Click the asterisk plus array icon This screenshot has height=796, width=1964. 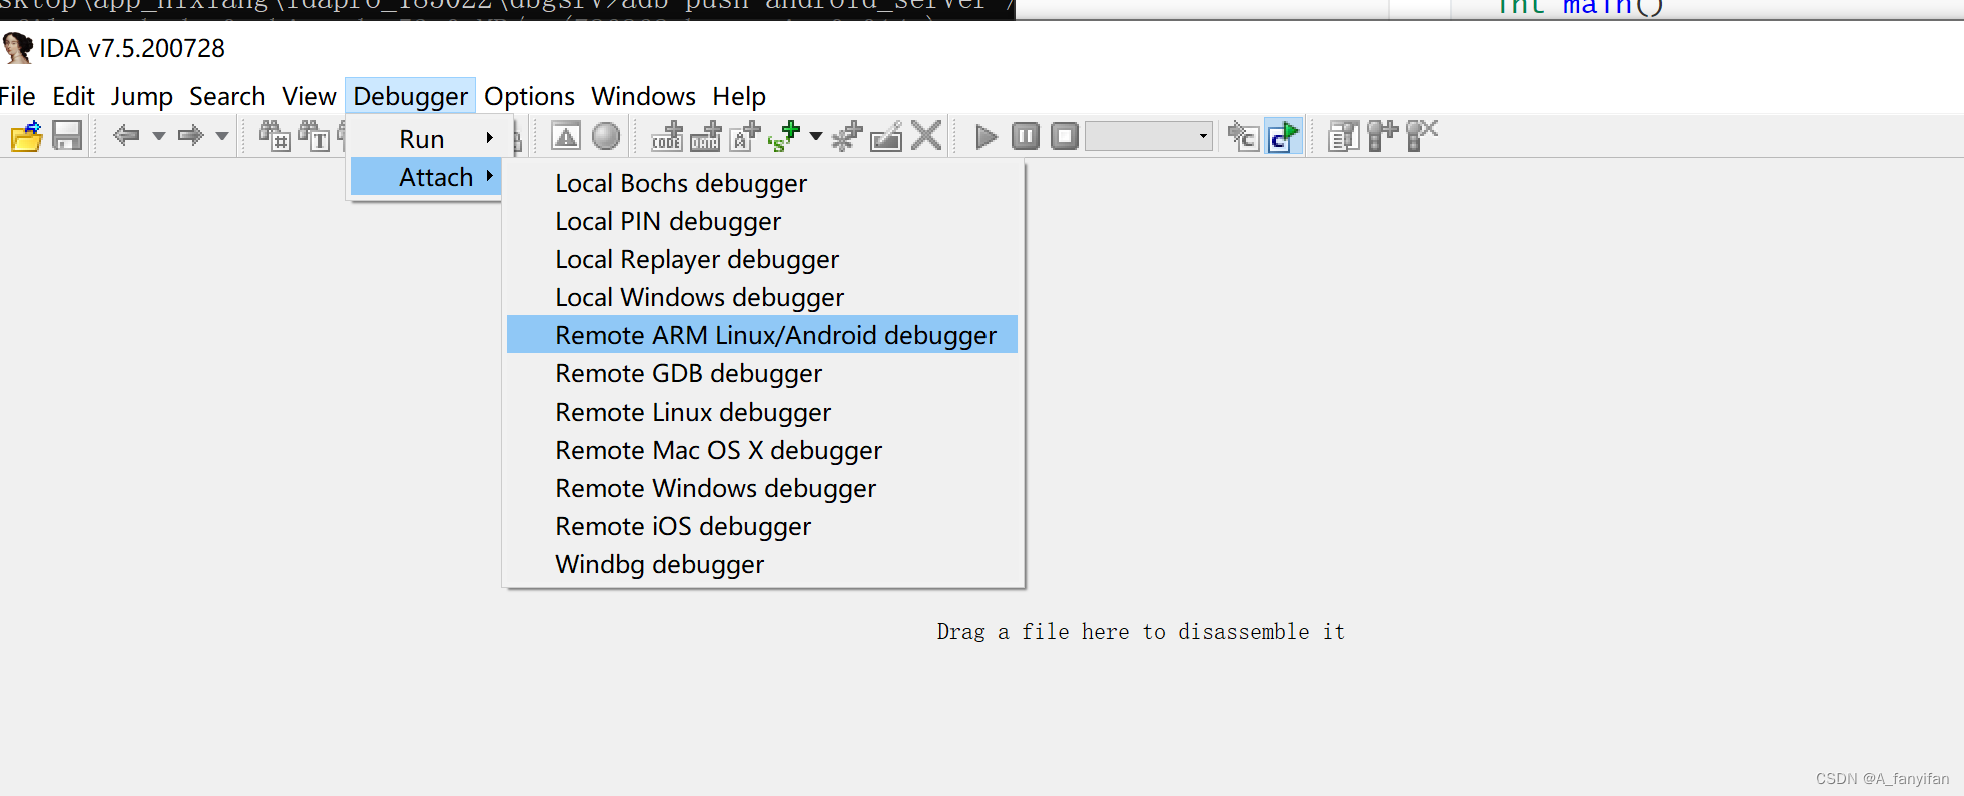click(847, 136)
